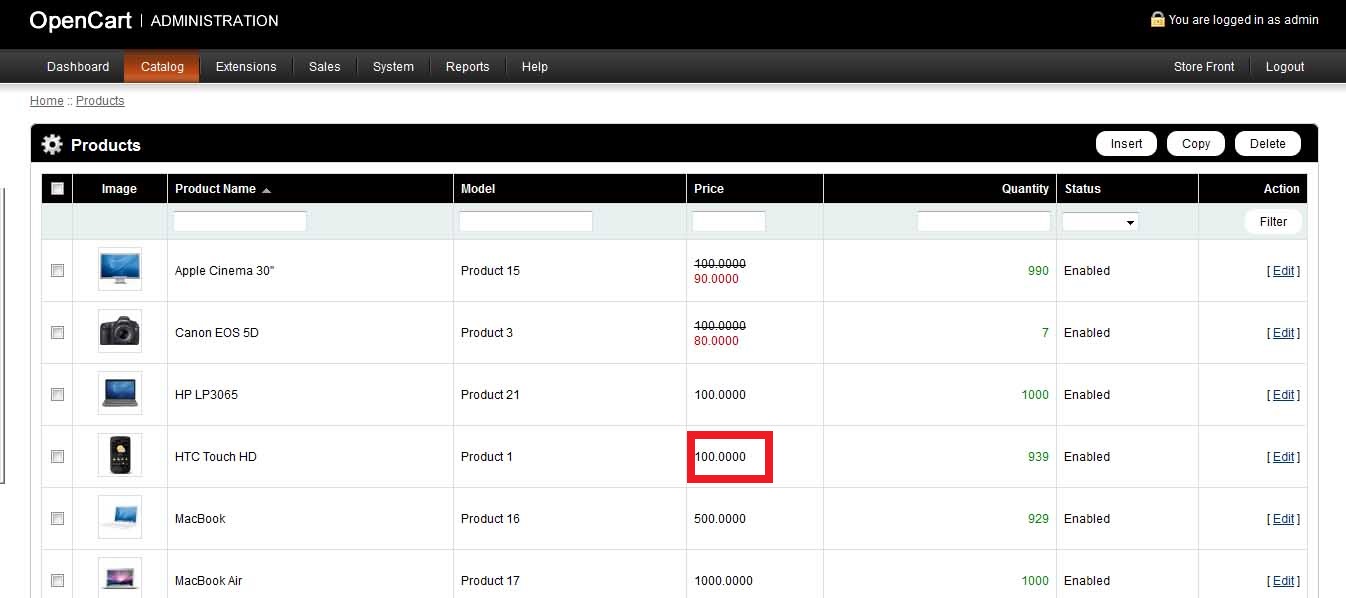Click the quantity value "990"
The width and height of the screenshot is (1346, 598).
click(x=1038, y=271)
